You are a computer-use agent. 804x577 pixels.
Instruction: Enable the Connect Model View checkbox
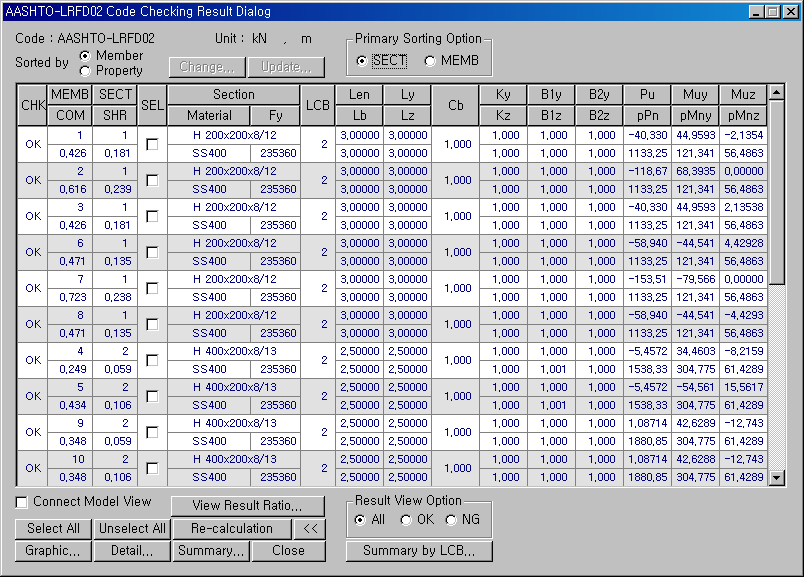pos(22,502)
